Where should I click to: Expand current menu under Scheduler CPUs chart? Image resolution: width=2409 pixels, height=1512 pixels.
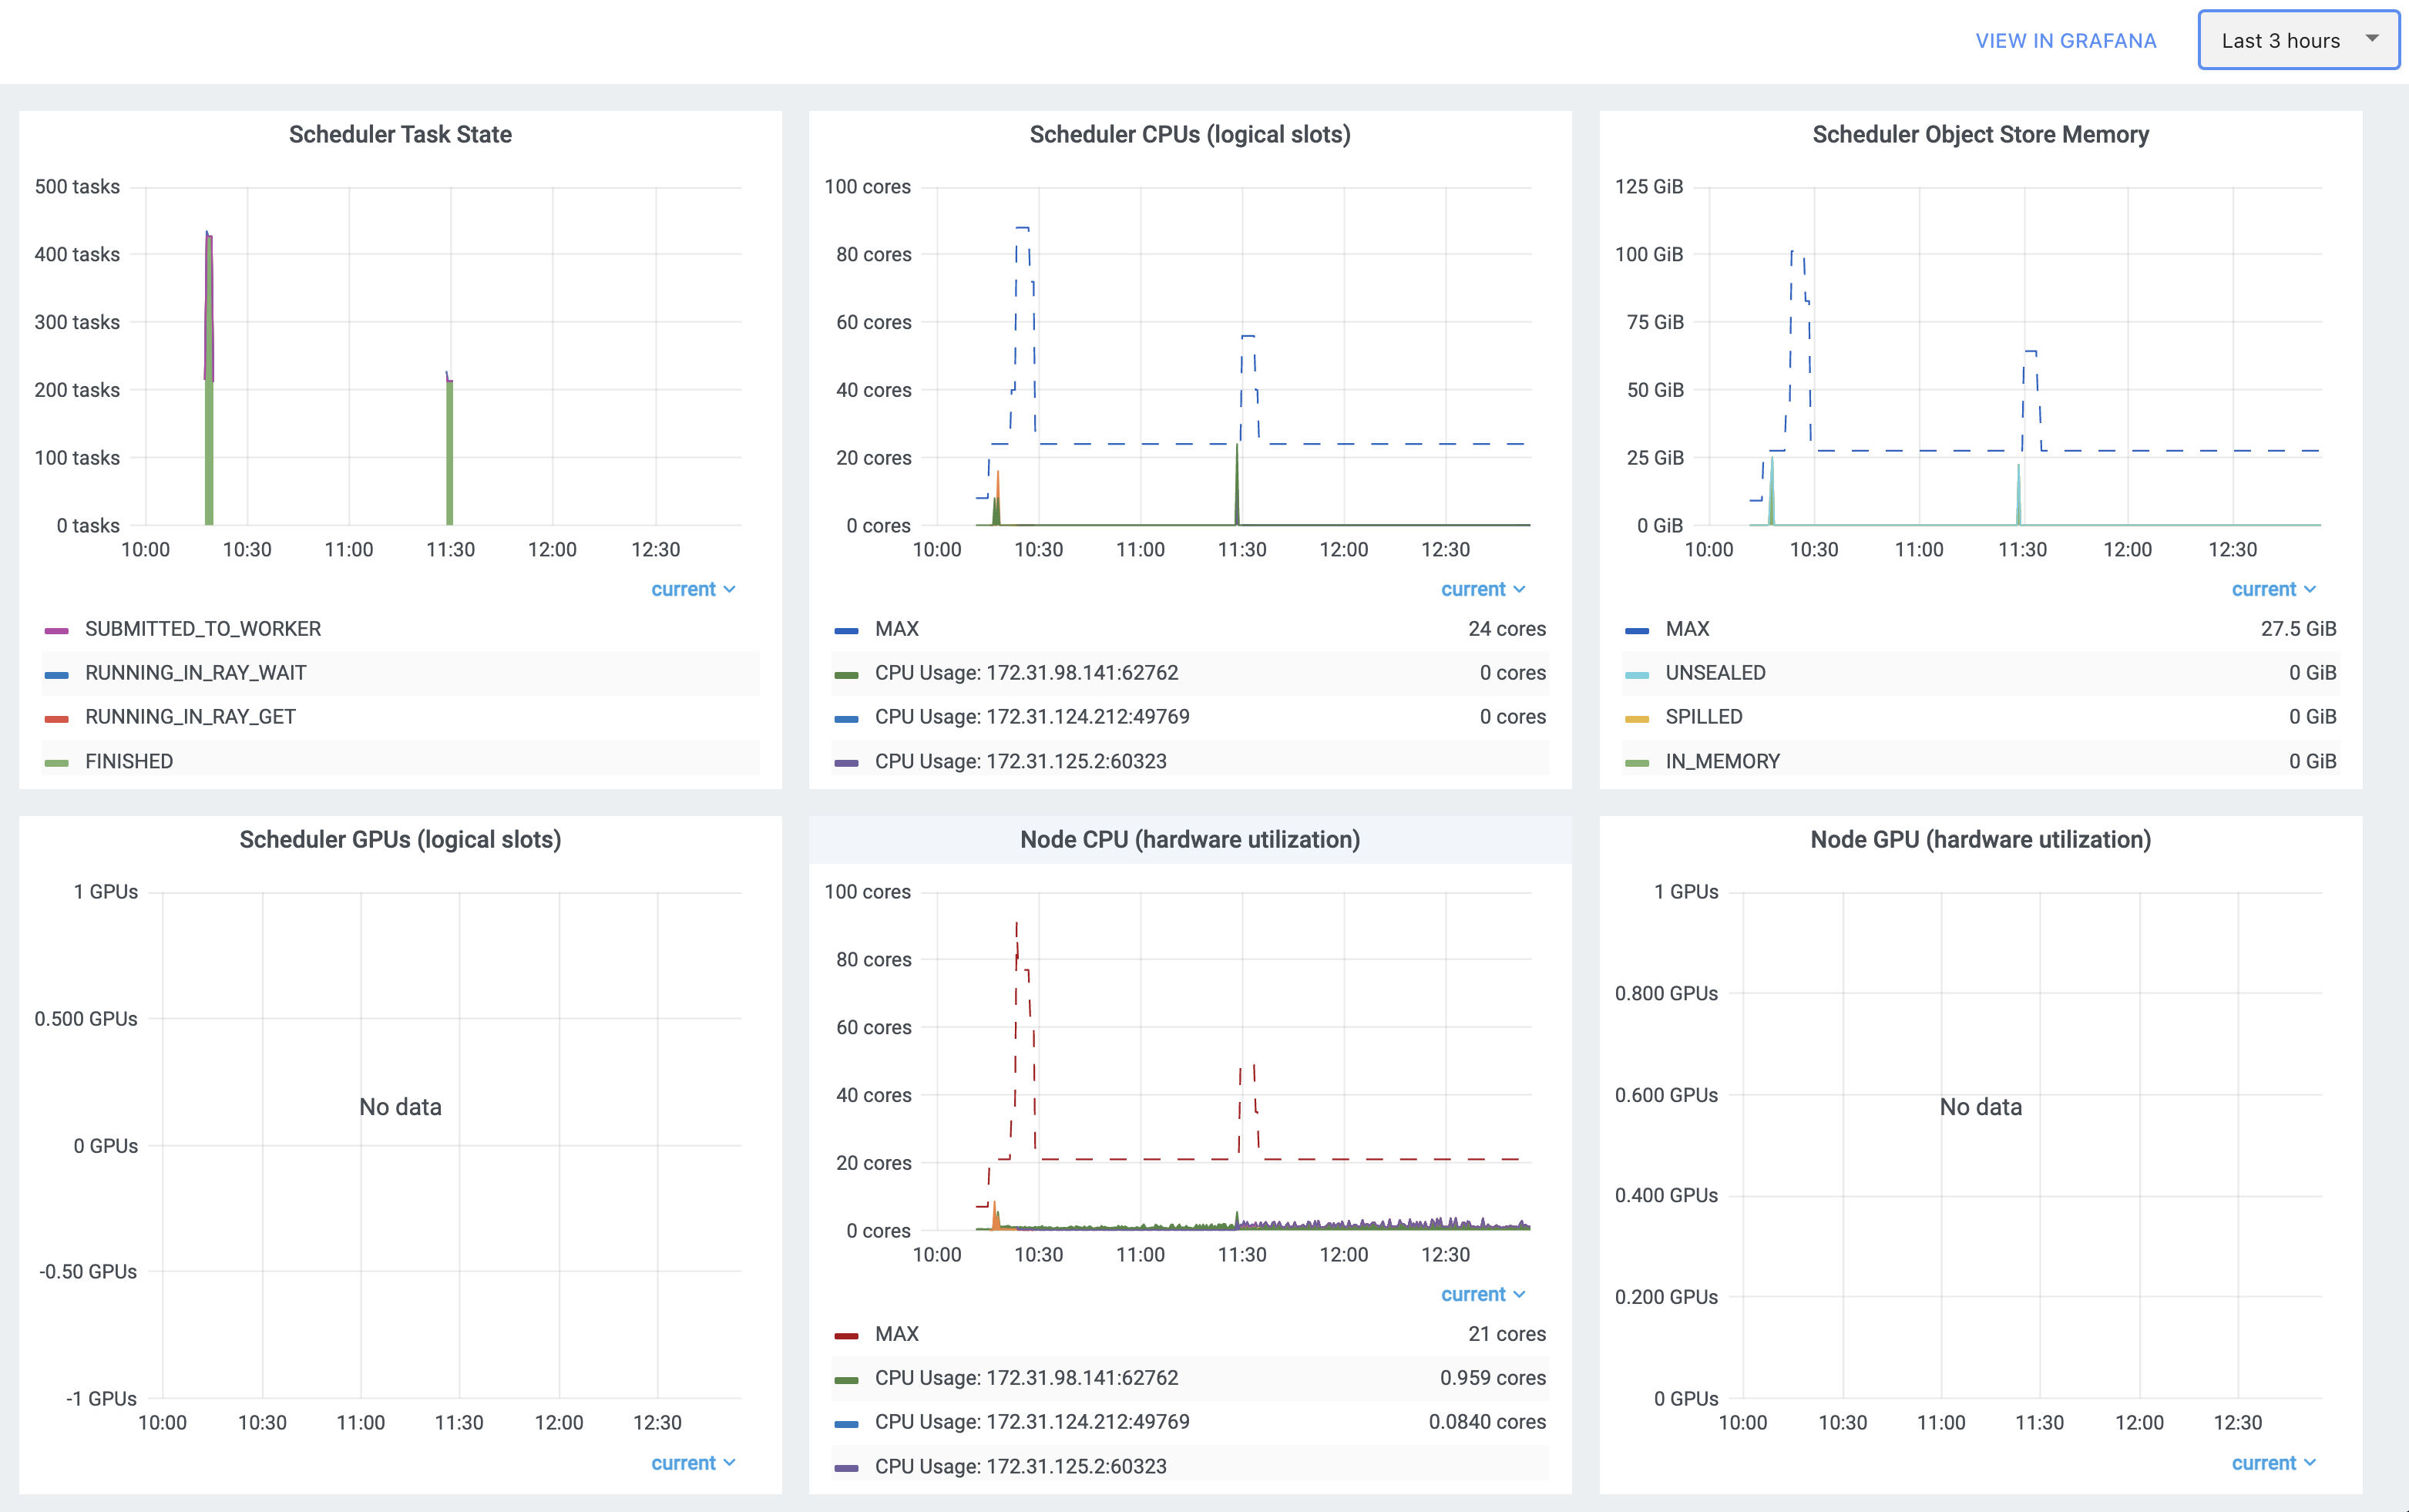point(1482,589)
